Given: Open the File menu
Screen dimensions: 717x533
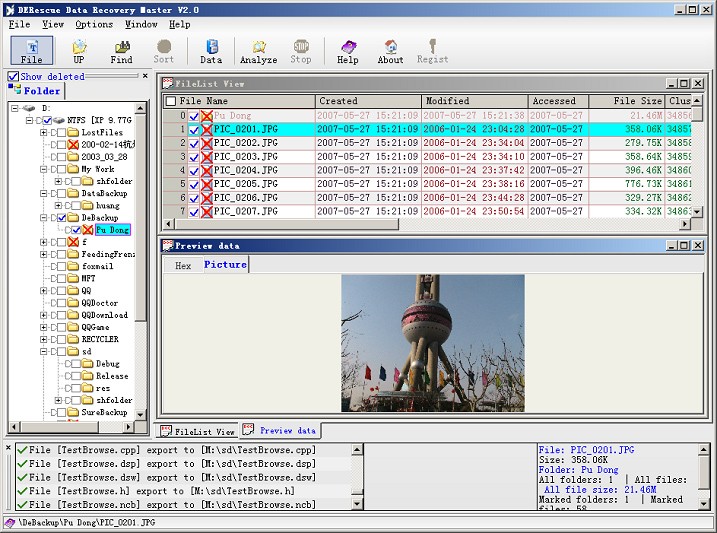Looking at the screenshot, I should tap(20, 24).
